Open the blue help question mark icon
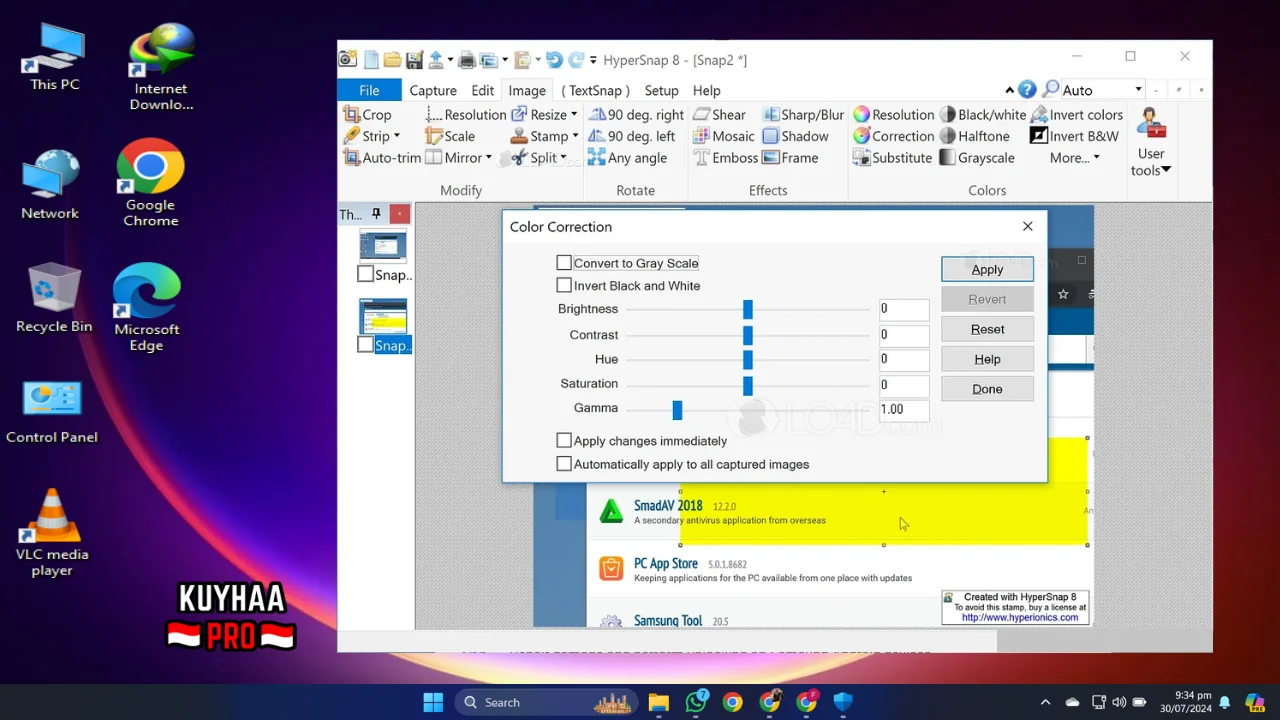Viewport: 1280px width, 720px height. (1027, 90)
